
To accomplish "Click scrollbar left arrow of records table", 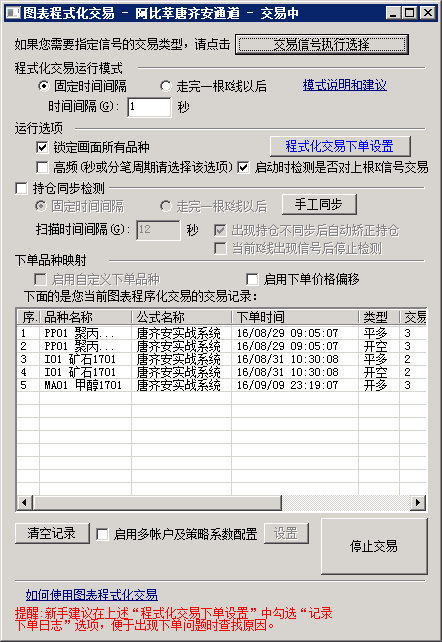I will click(24, 502).
